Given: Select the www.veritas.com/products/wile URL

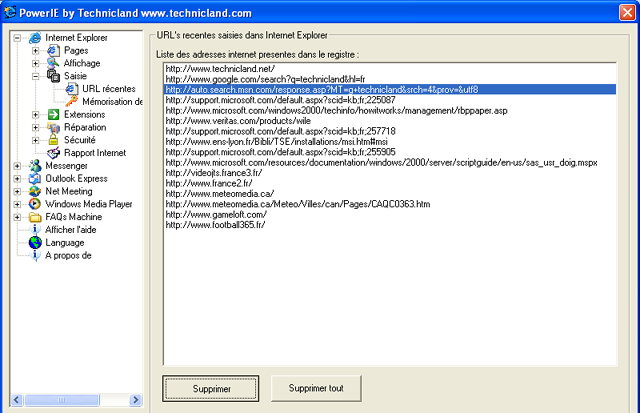Looking at the screenshot, I should click(390, 121).
